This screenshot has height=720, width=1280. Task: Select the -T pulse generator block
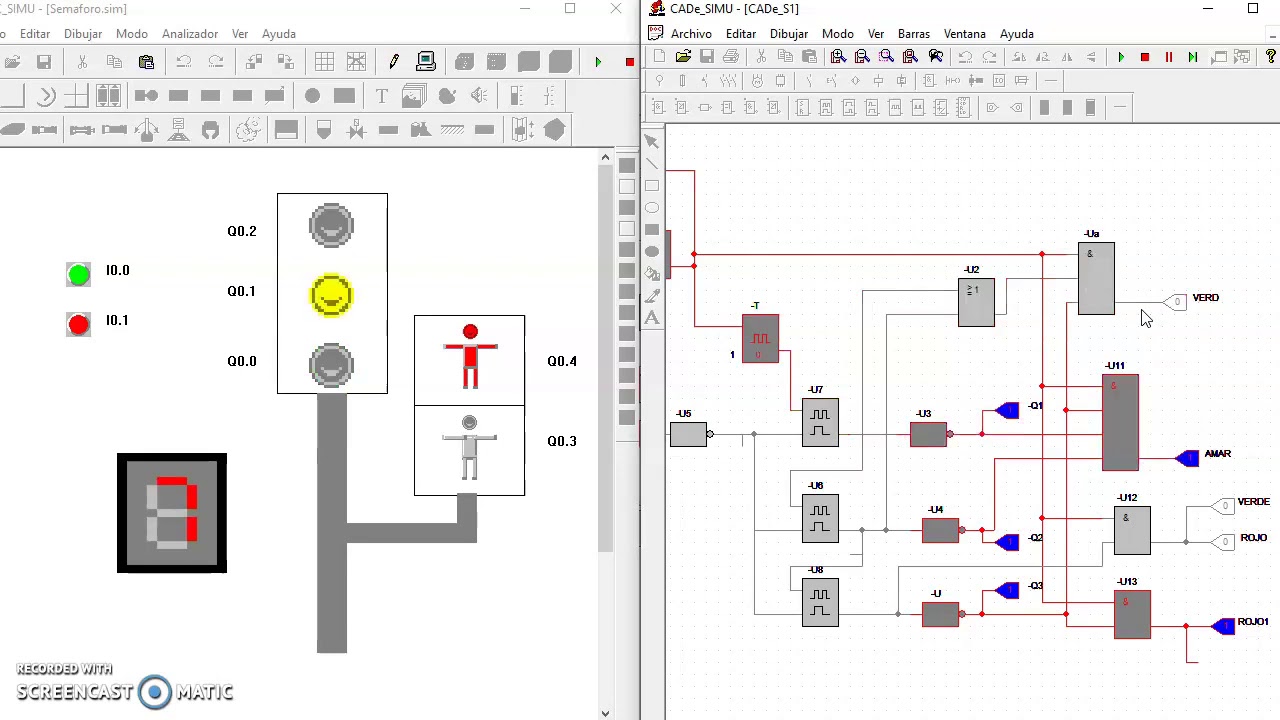click(x=760, y=338)
